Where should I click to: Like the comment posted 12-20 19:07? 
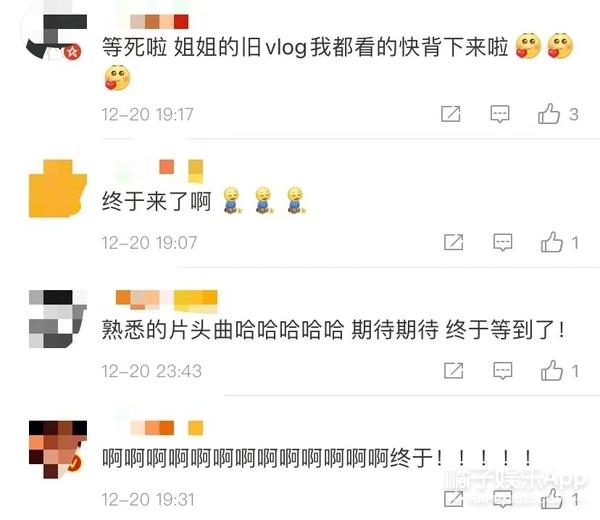551,242
